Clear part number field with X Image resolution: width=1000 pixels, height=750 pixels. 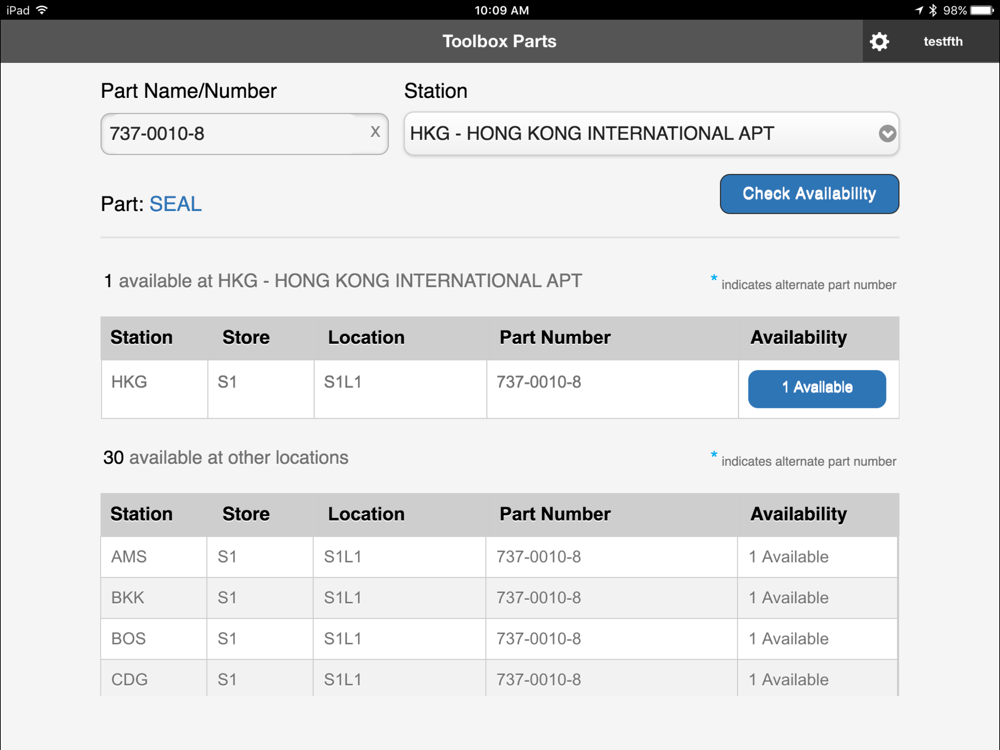[375, 132]
